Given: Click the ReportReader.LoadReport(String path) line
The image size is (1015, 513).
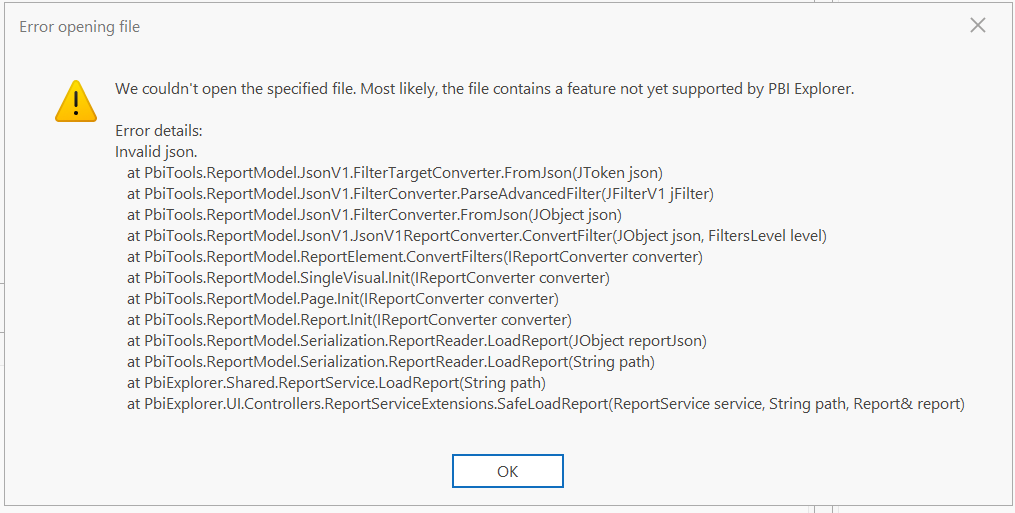Looking at the screenshot, I should click(x=391, y=362).
